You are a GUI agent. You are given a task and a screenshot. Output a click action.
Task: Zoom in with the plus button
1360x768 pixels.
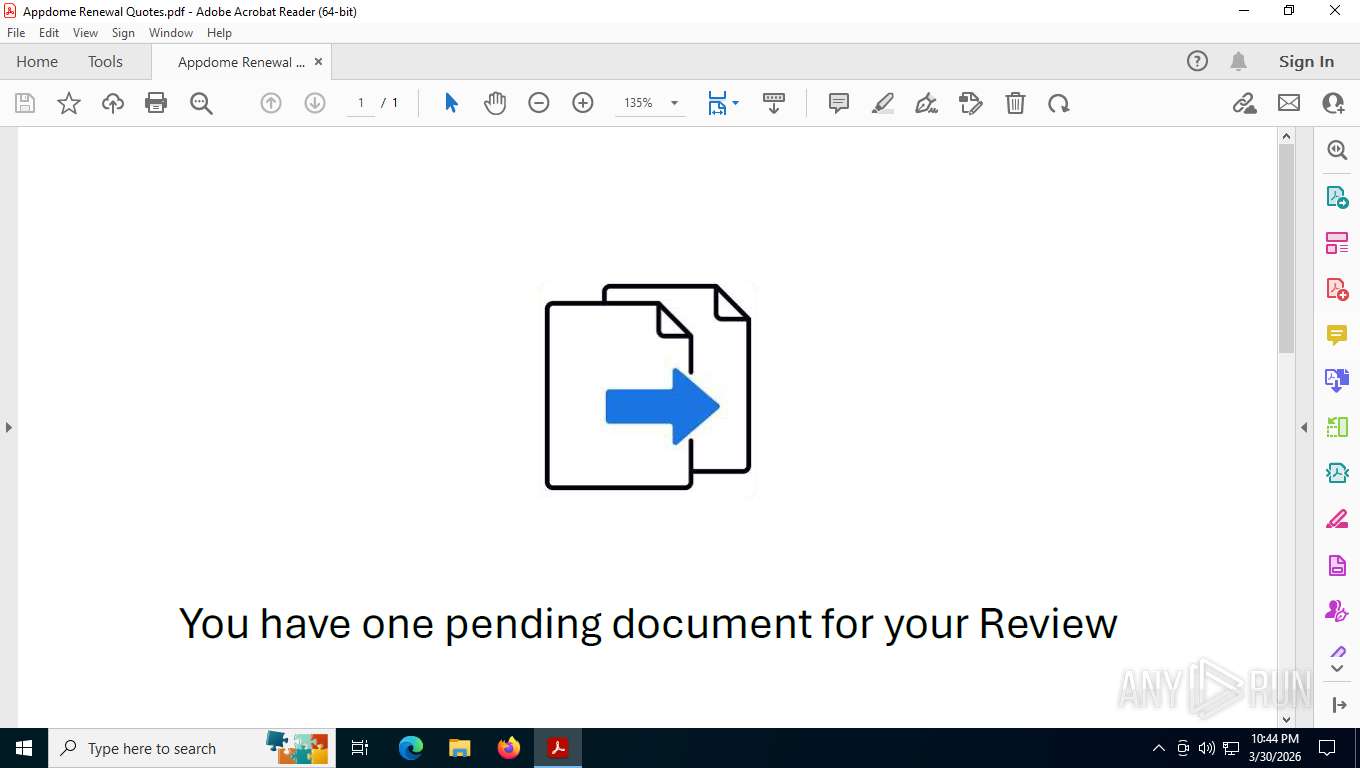tap(583, 103)
